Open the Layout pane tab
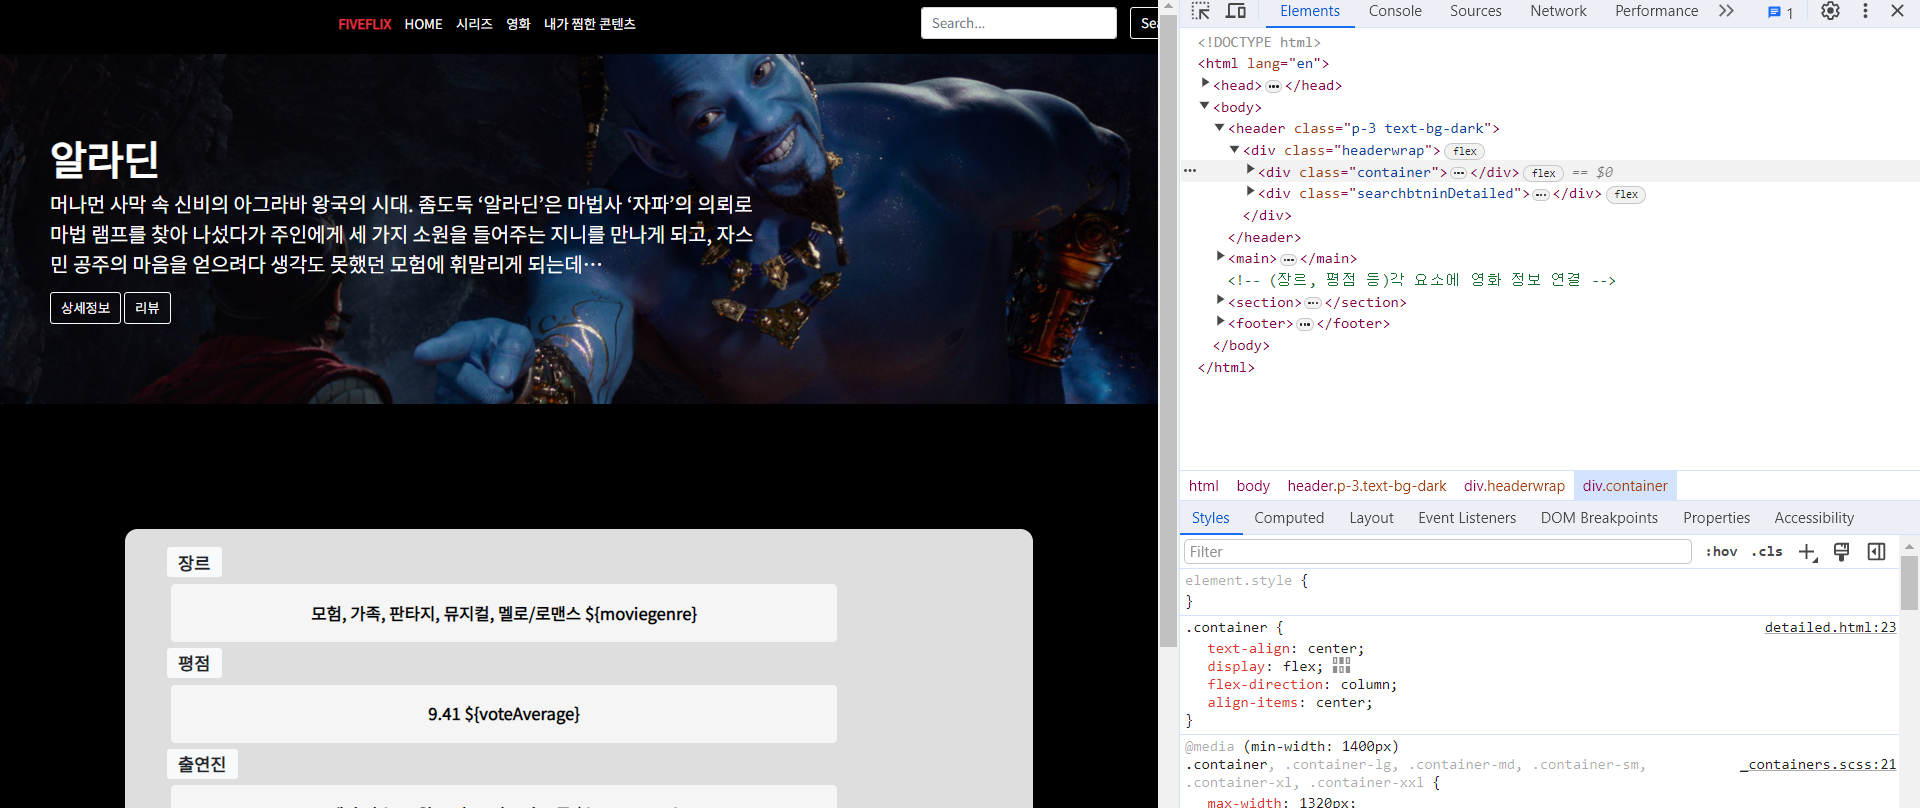1920x808 pixels. (x=1371, y=518)
